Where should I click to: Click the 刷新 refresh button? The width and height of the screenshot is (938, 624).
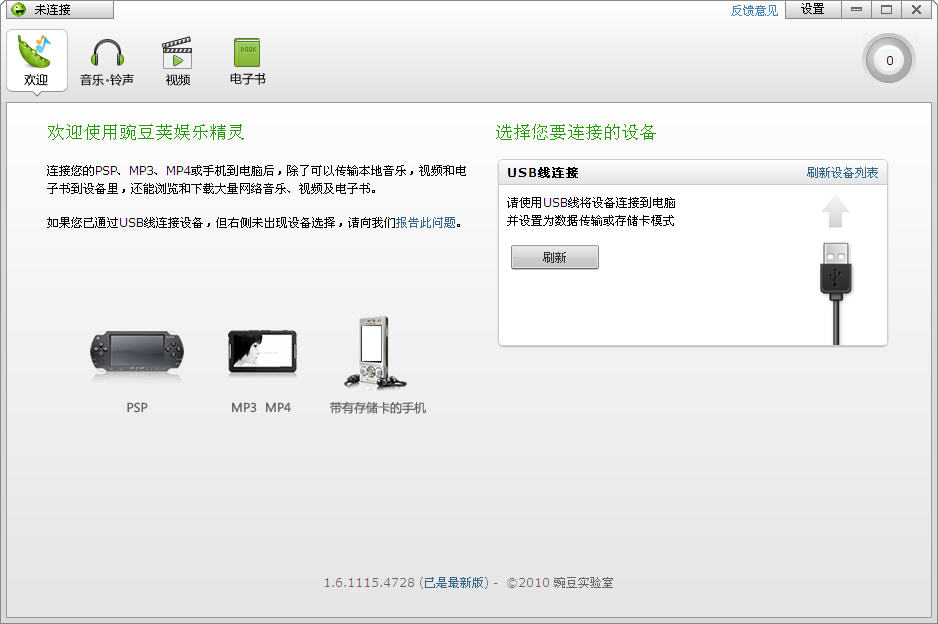(x=555, y=257)
